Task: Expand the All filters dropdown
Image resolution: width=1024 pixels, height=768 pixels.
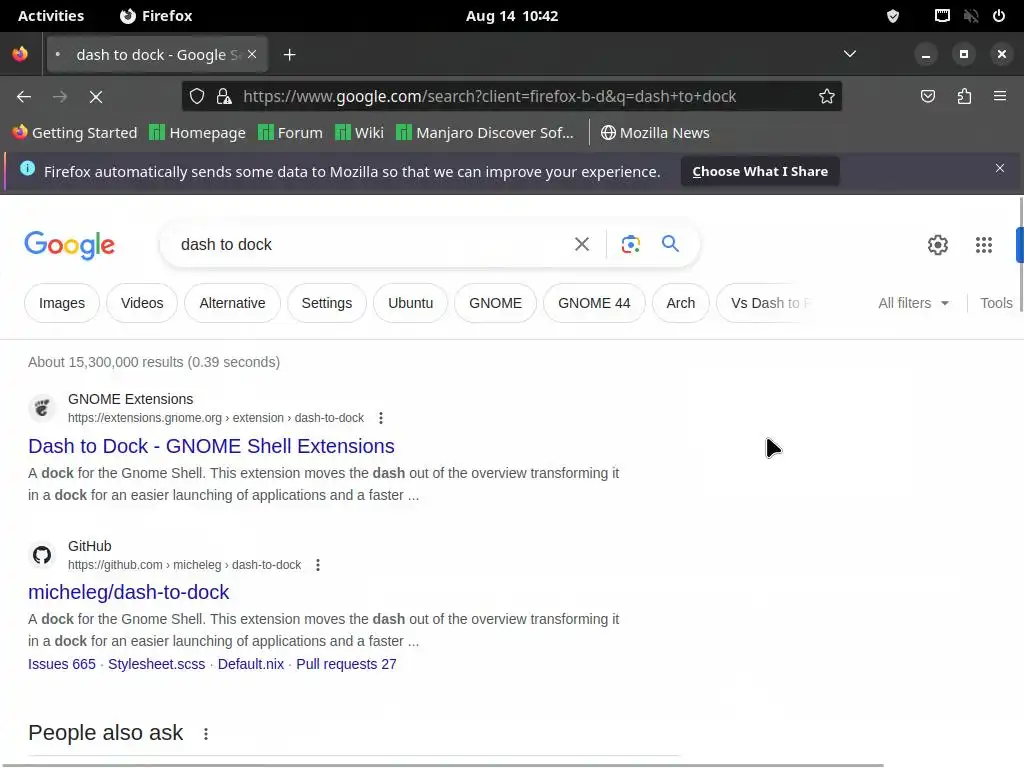Action: click(913, 303)
